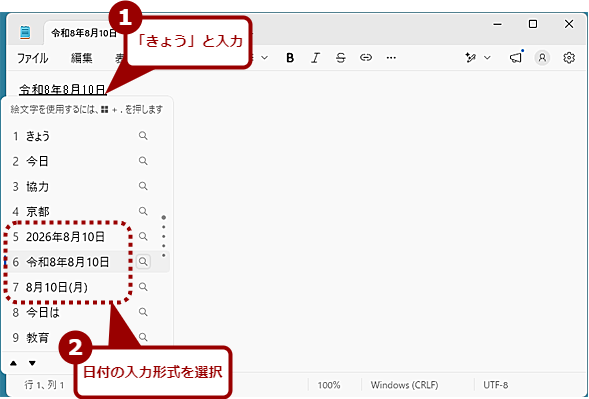This screenshot has width=589, height=399.
Task: Select the 令和8年8月10日 tab
Action: (84, 33)
